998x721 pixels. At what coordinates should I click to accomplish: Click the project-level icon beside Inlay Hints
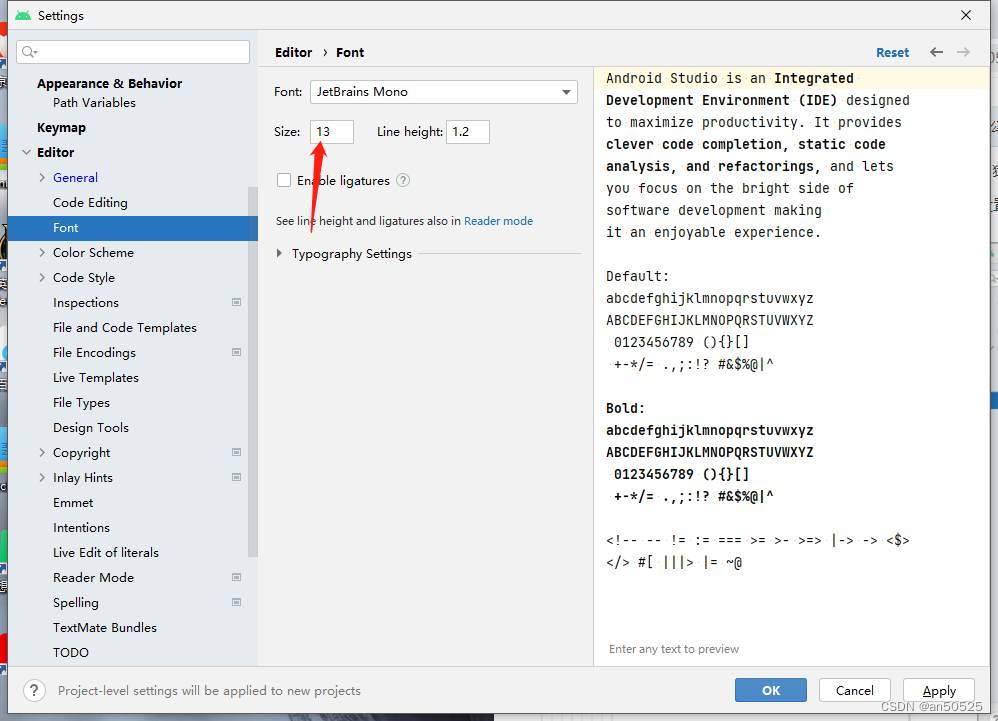pyautogui.click(x=237, y=477)
